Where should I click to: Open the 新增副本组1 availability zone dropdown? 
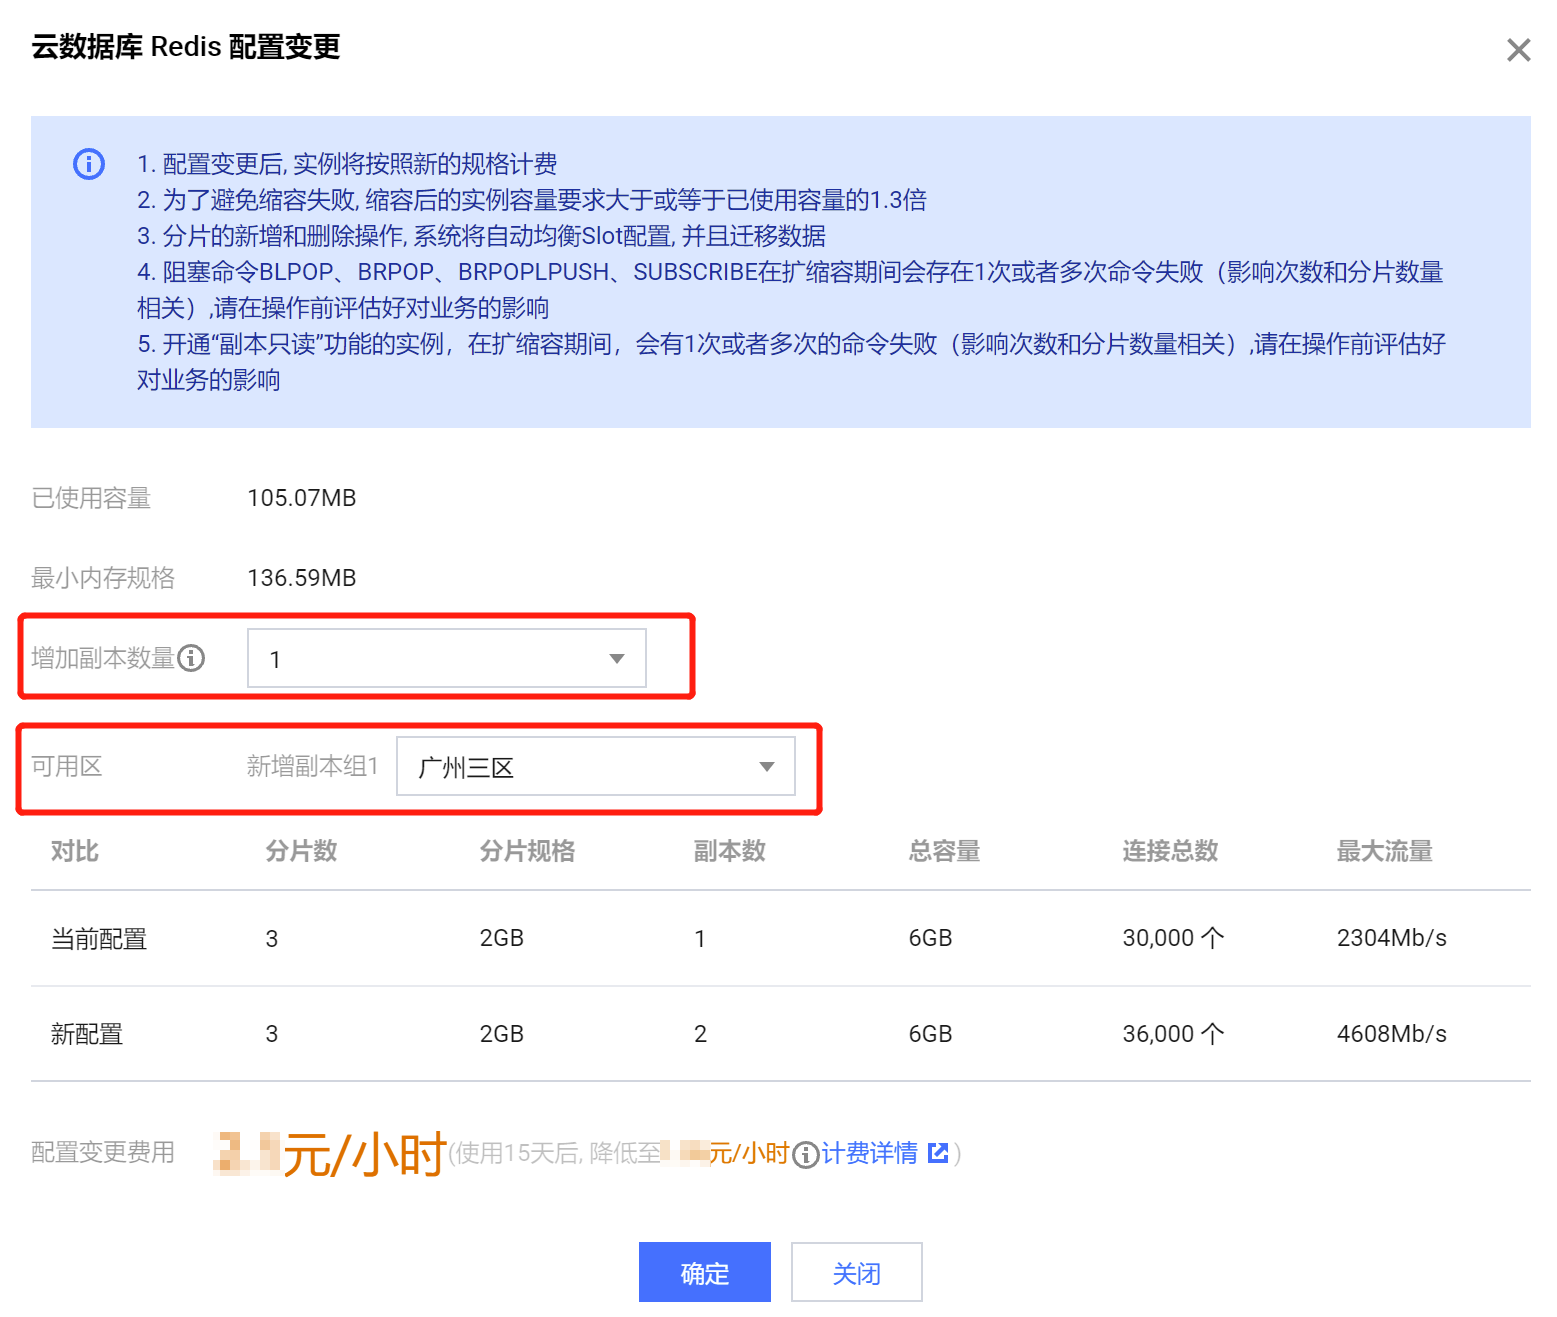coord(596,766)
